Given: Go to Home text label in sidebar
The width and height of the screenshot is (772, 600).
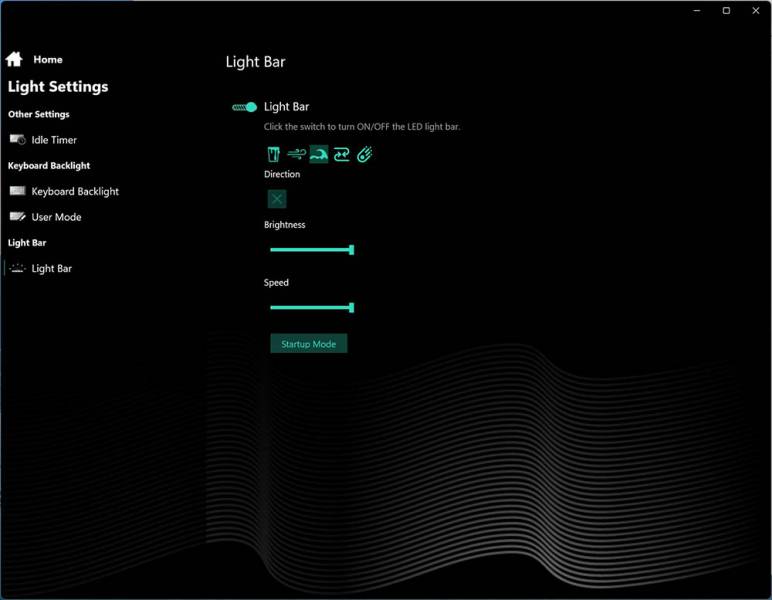Looking at the screenshot, I should (x=48, y=60).
